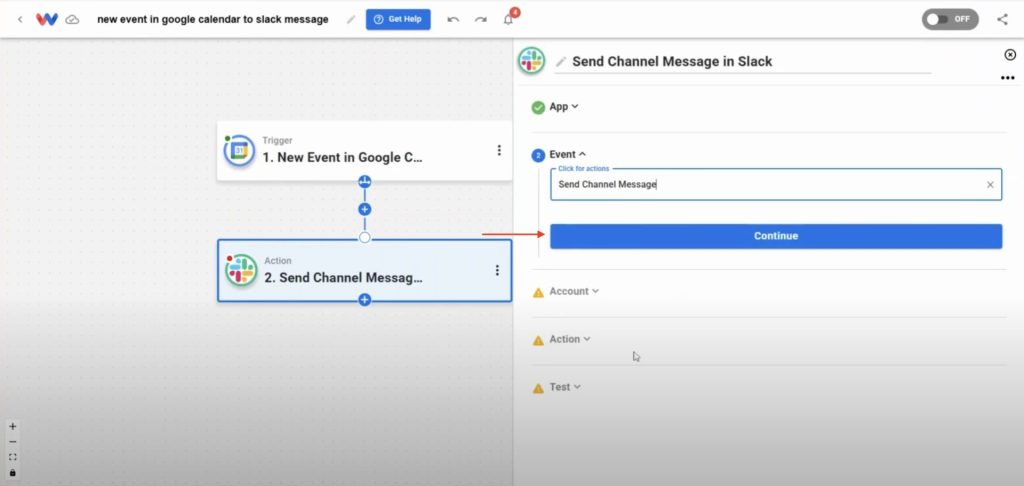Check the cloud save status icon
The width and height of the screenshot is (1024, 486).
(x=73, y=20)
